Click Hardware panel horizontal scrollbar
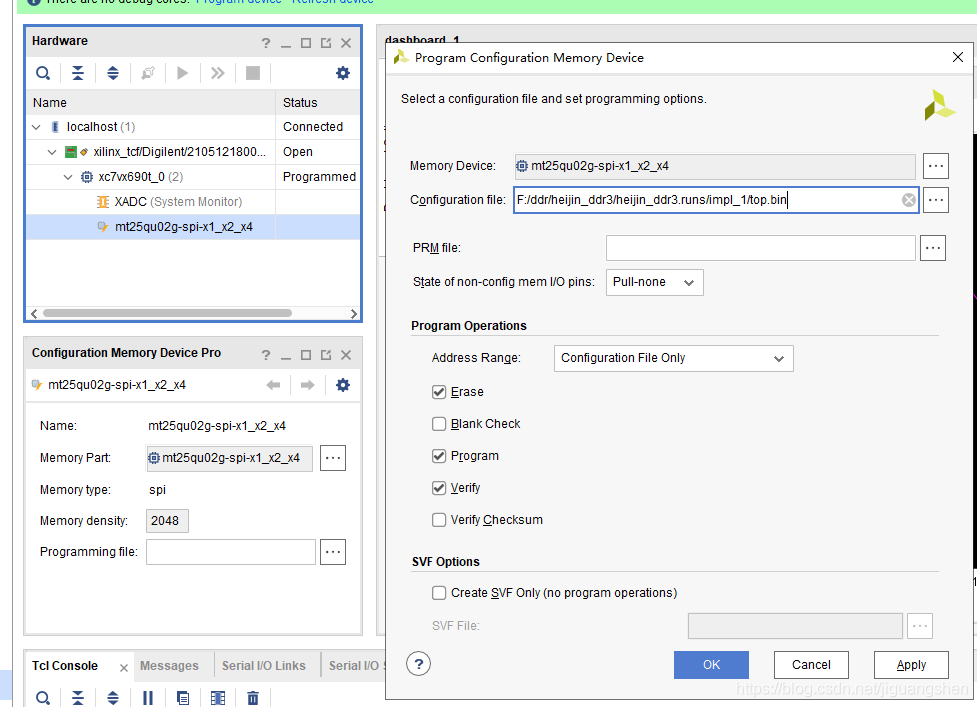This screenshot has height=707, width=977. click(167, 313)
